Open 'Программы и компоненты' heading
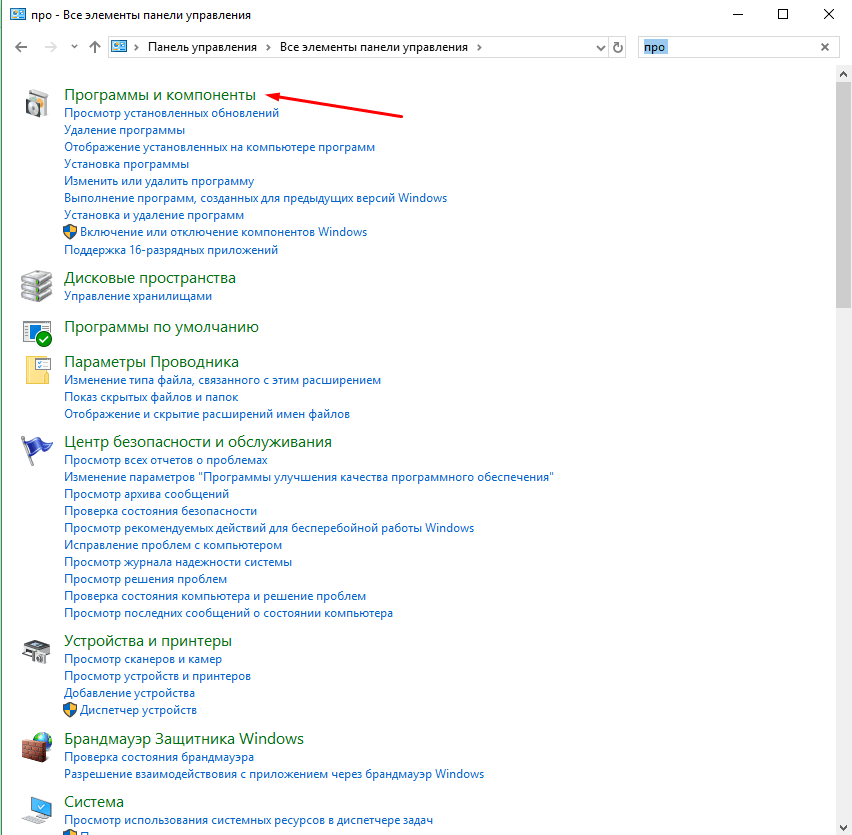Image resolution: width=852 pixels, height=835 pixels. point(160,95)
